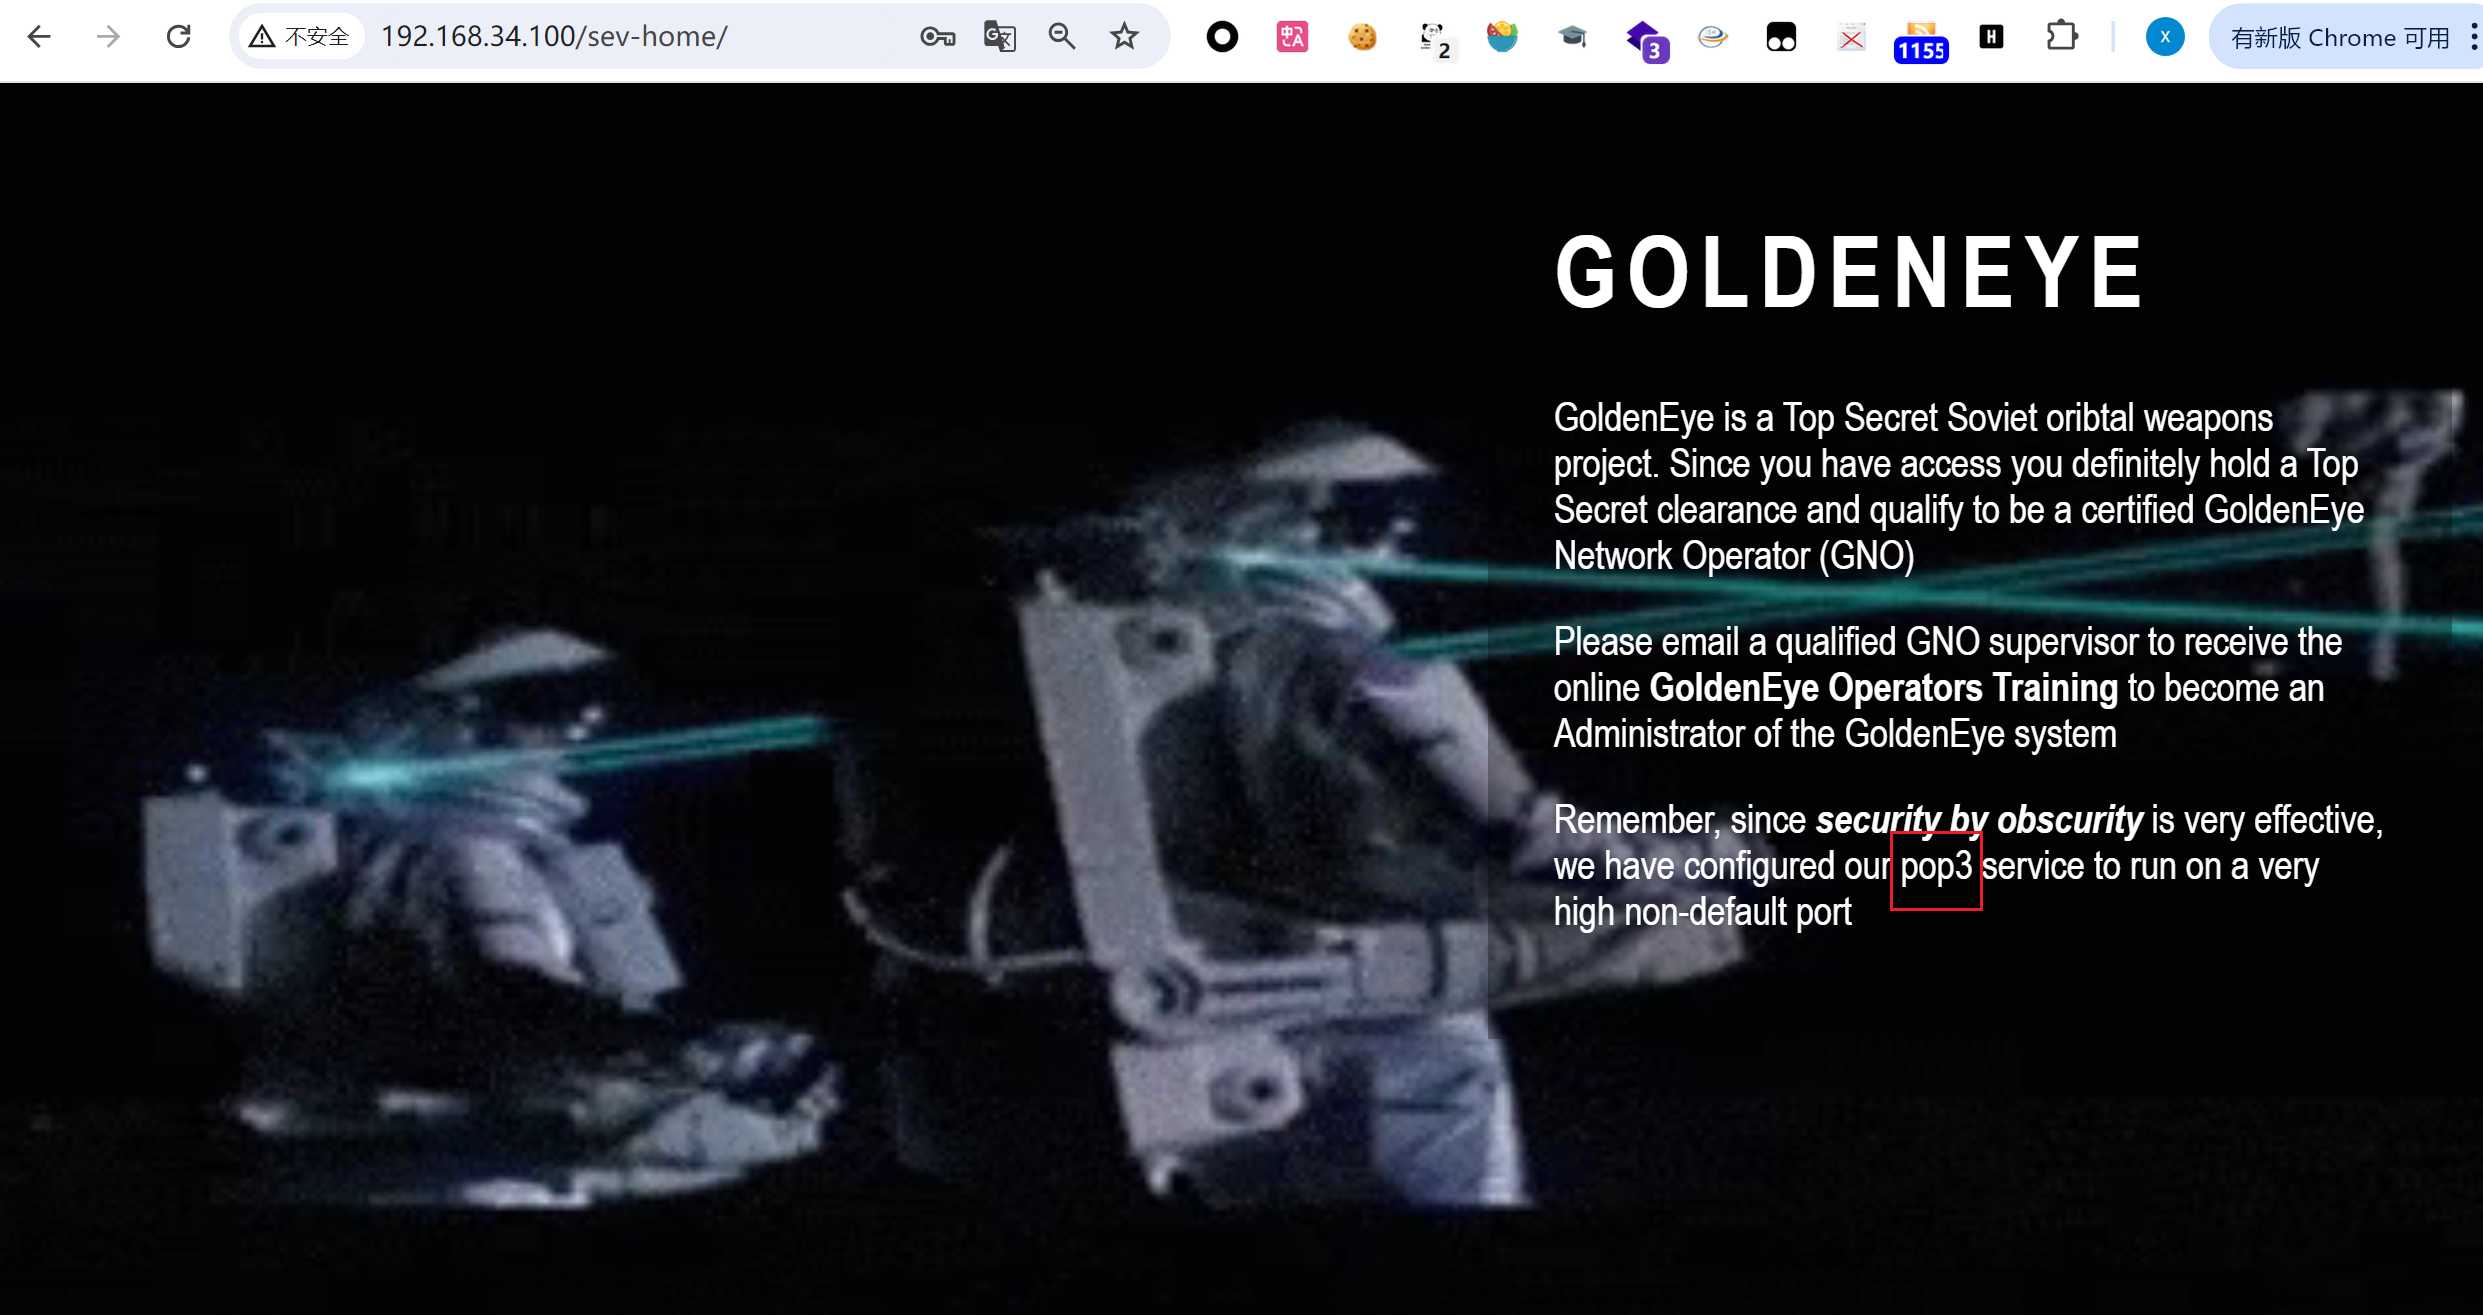The image size is (2483, 1315).
Task: Open the pink translator extension
Action: [1292, 37]
